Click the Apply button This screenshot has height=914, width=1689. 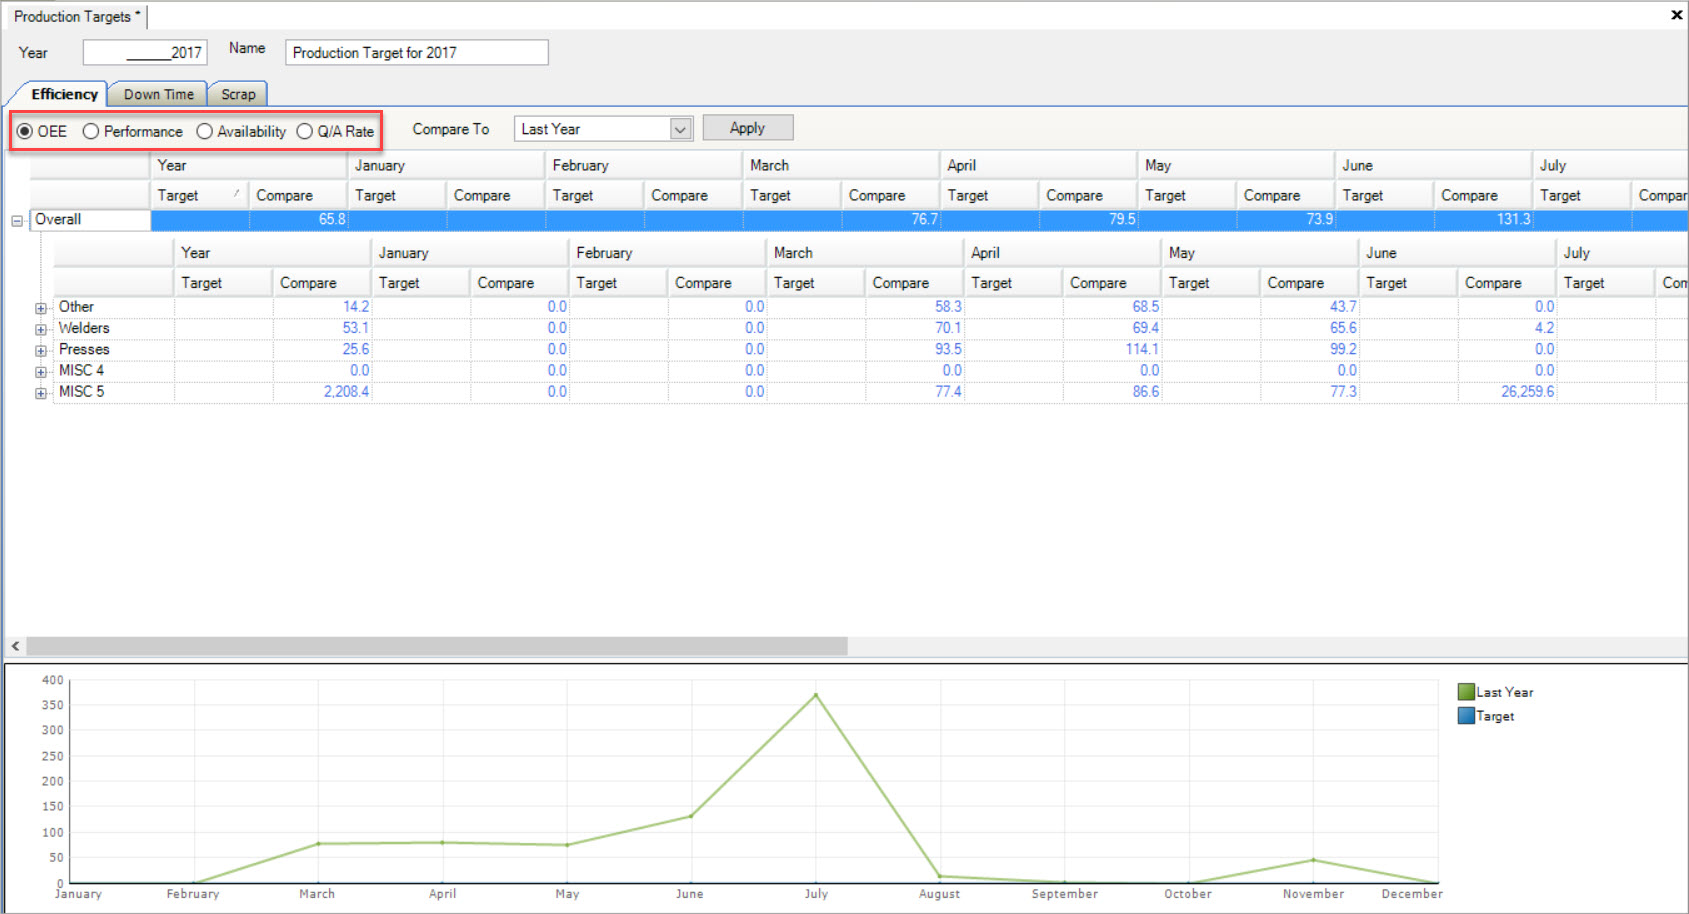748,128
